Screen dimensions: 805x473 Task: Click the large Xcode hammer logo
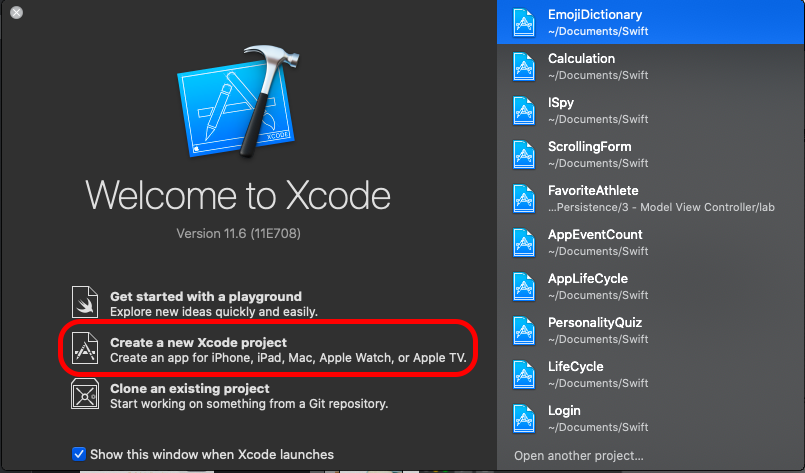tap(238, 102)
